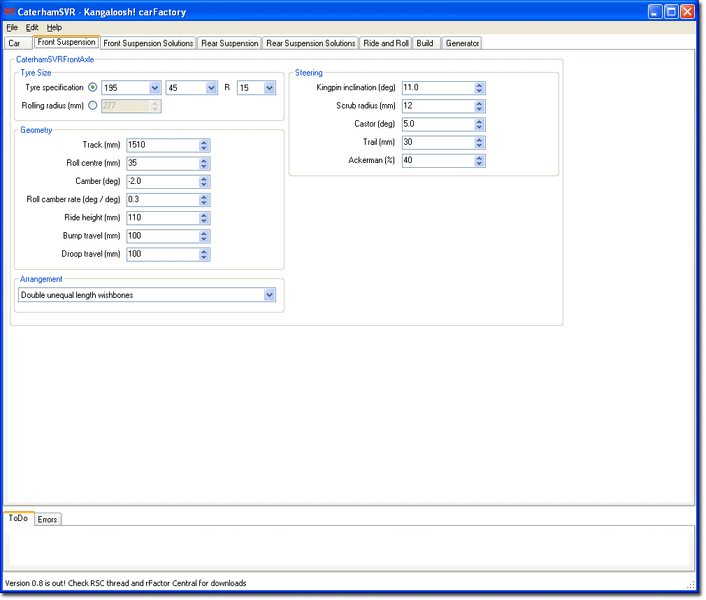Go to Rear Suspension Solutions tab

(x=311, y=43)
